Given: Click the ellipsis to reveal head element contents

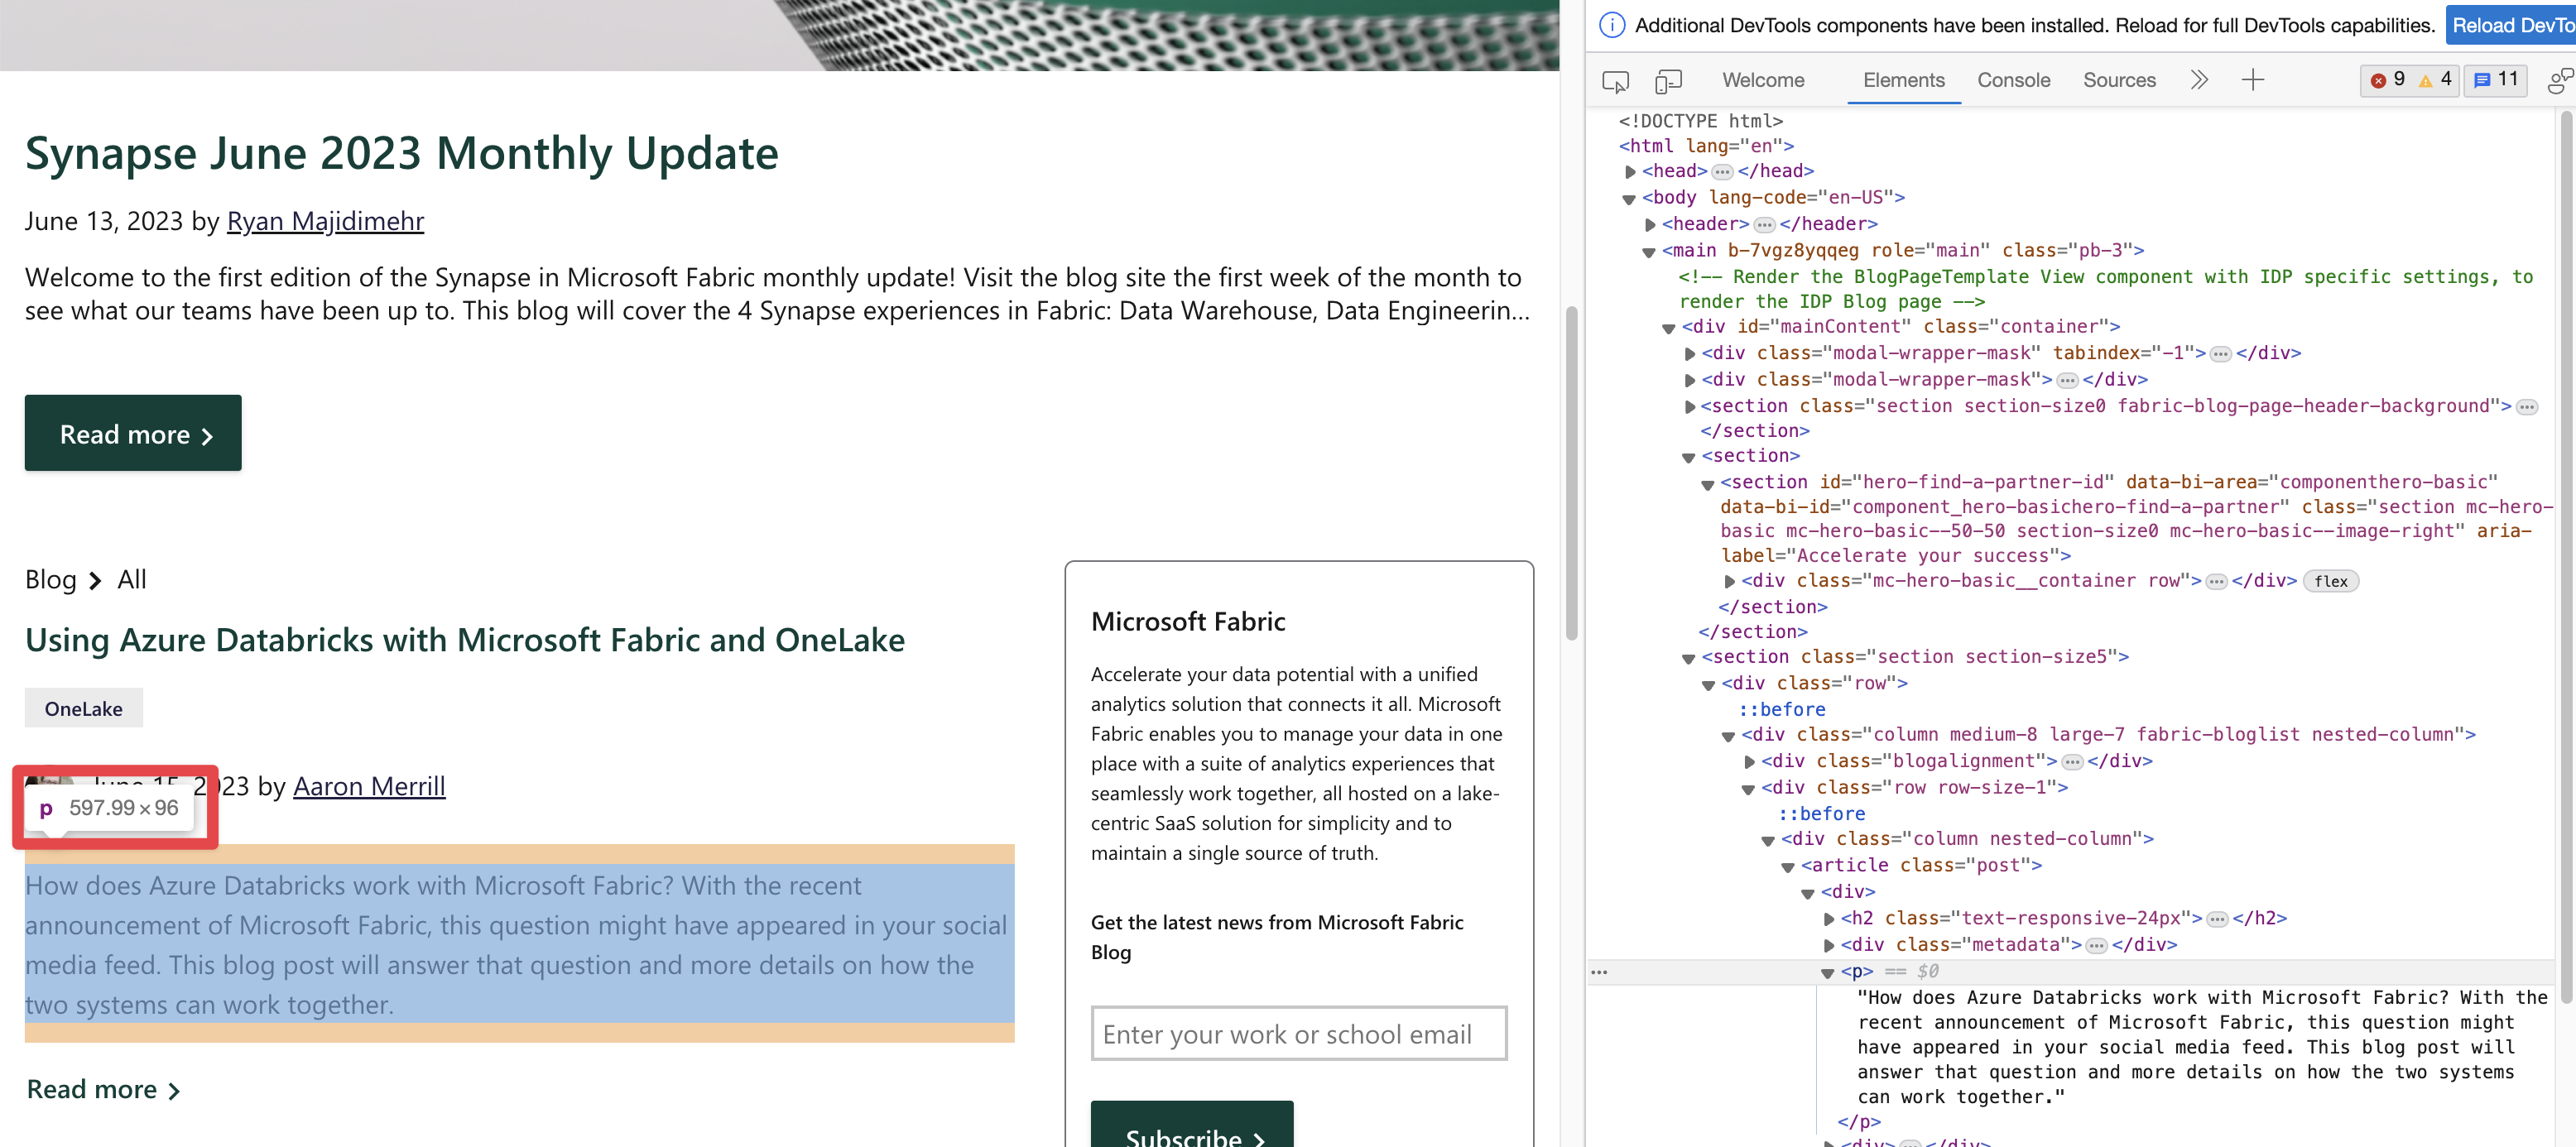Looking at the screenshot, I should 1723,171.
